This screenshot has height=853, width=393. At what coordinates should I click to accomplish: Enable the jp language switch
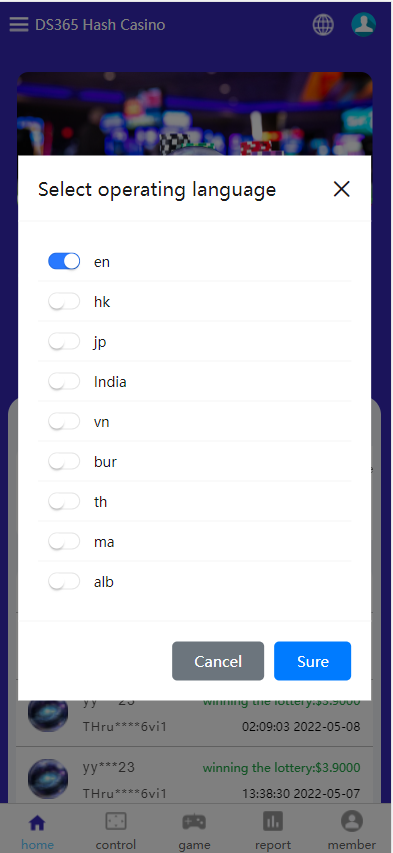64,342
